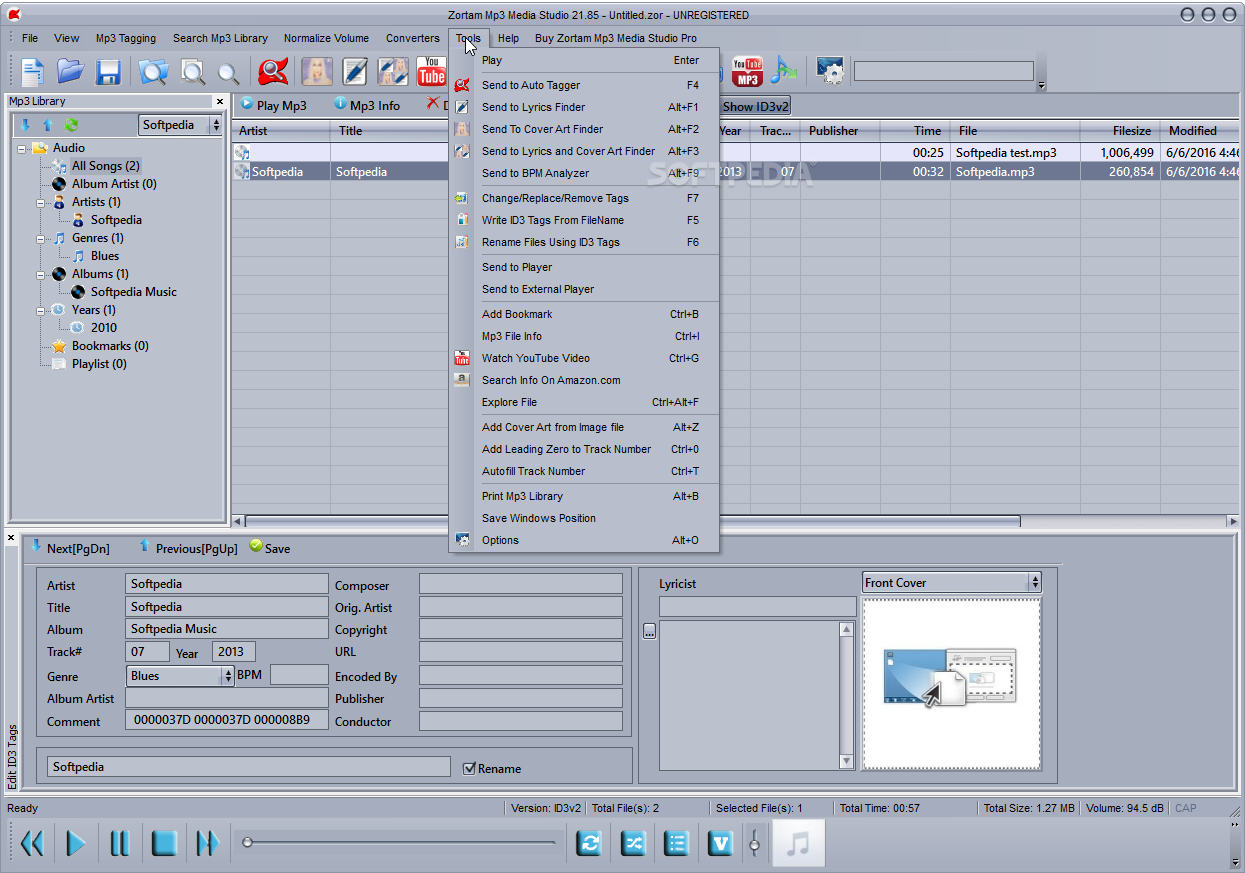The width and height of the screenshot is (1245, 873).
Task: Click Next[PgDn] in tag editor
Action: click(70, 548)
